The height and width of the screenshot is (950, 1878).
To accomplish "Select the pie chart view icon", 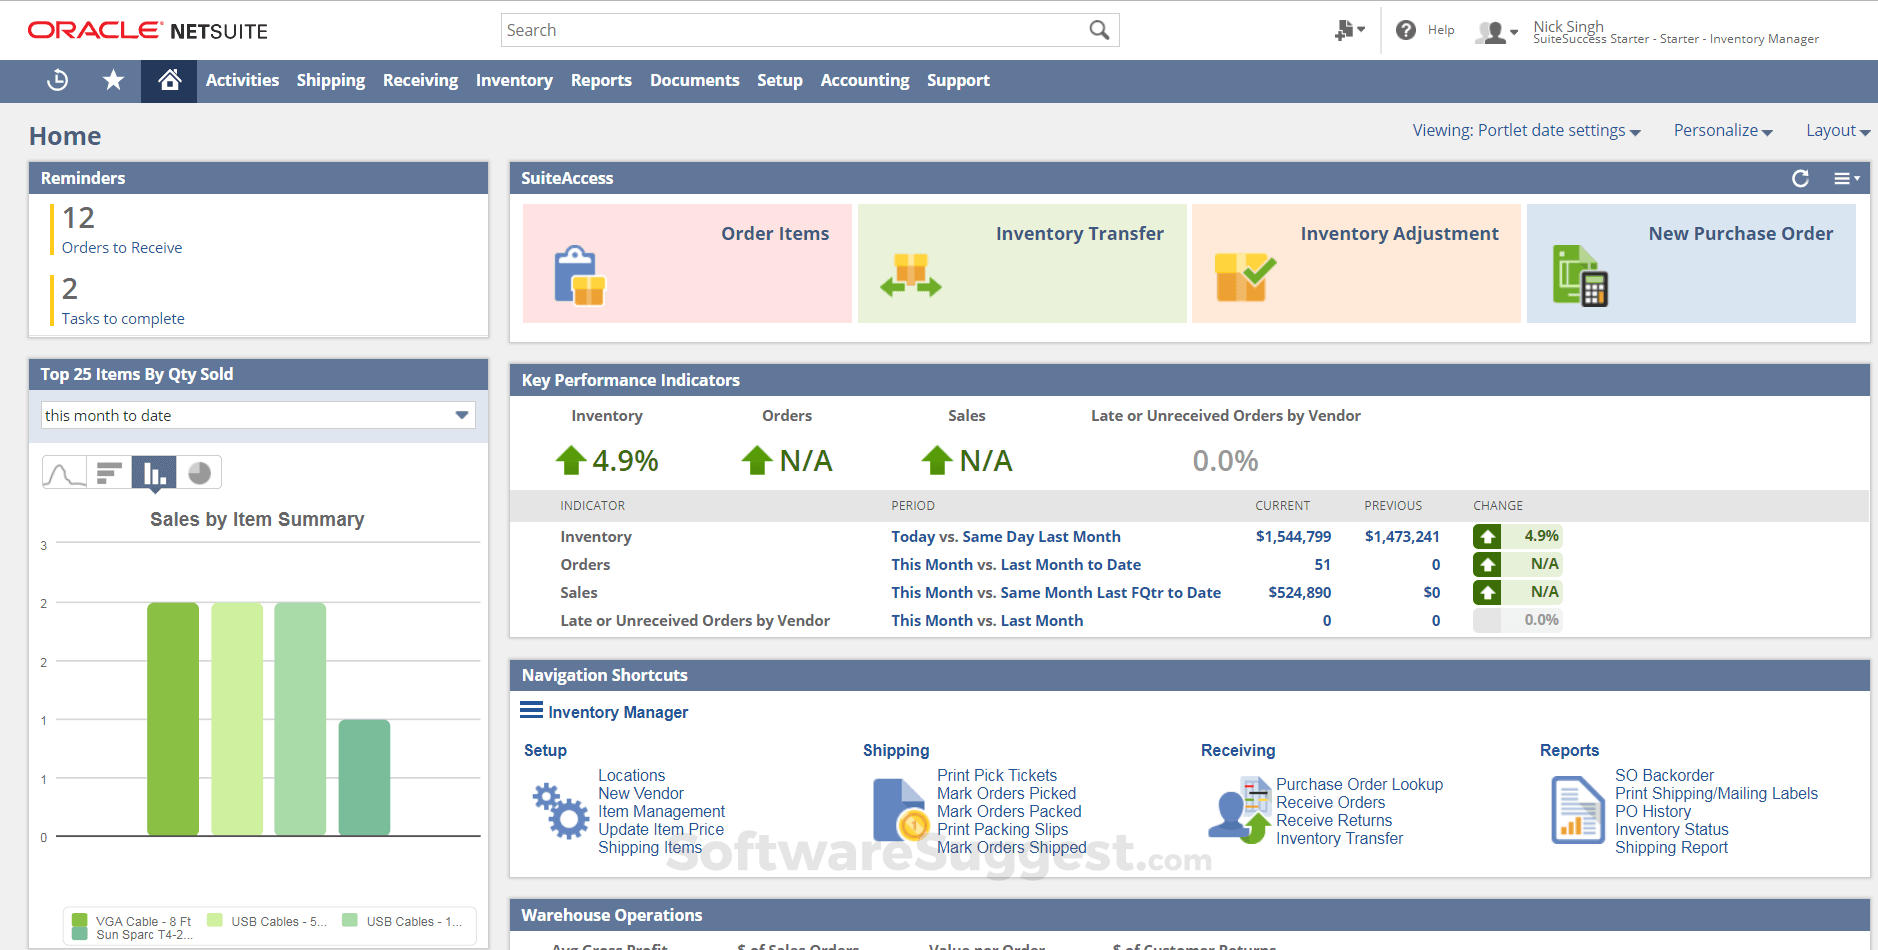I will [200, 472].
